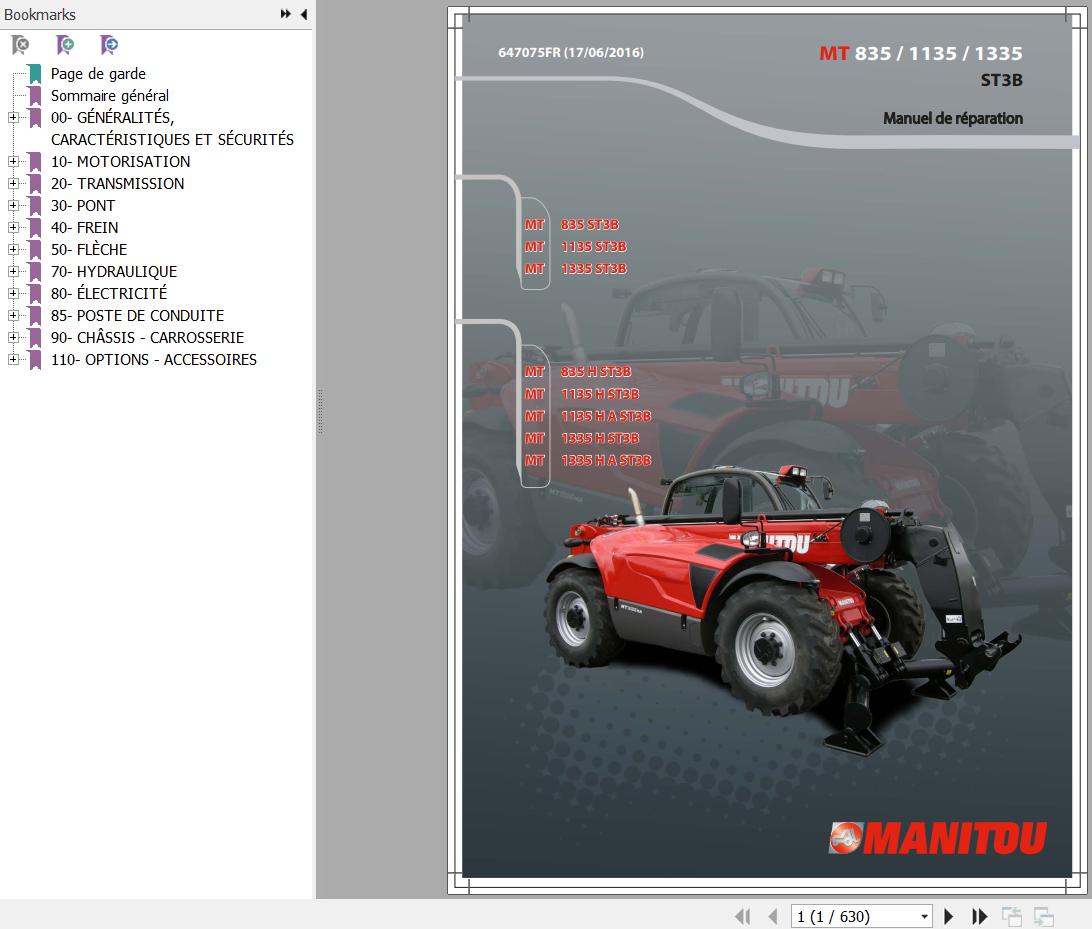The image size is (1092, 929).
Task: Click the panel splitter handle beside bookmarks
Action: pyautogui.click(x=320, y=412)
